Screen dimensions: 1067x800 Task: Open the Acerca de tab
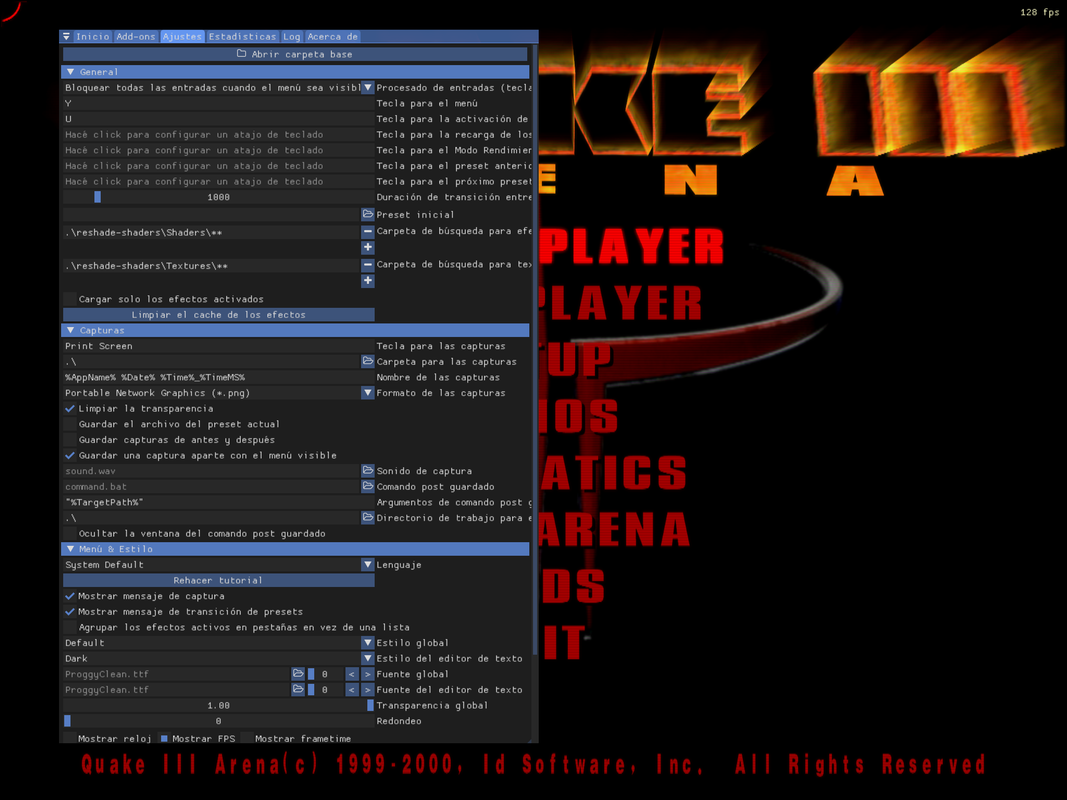coord(332,37)
